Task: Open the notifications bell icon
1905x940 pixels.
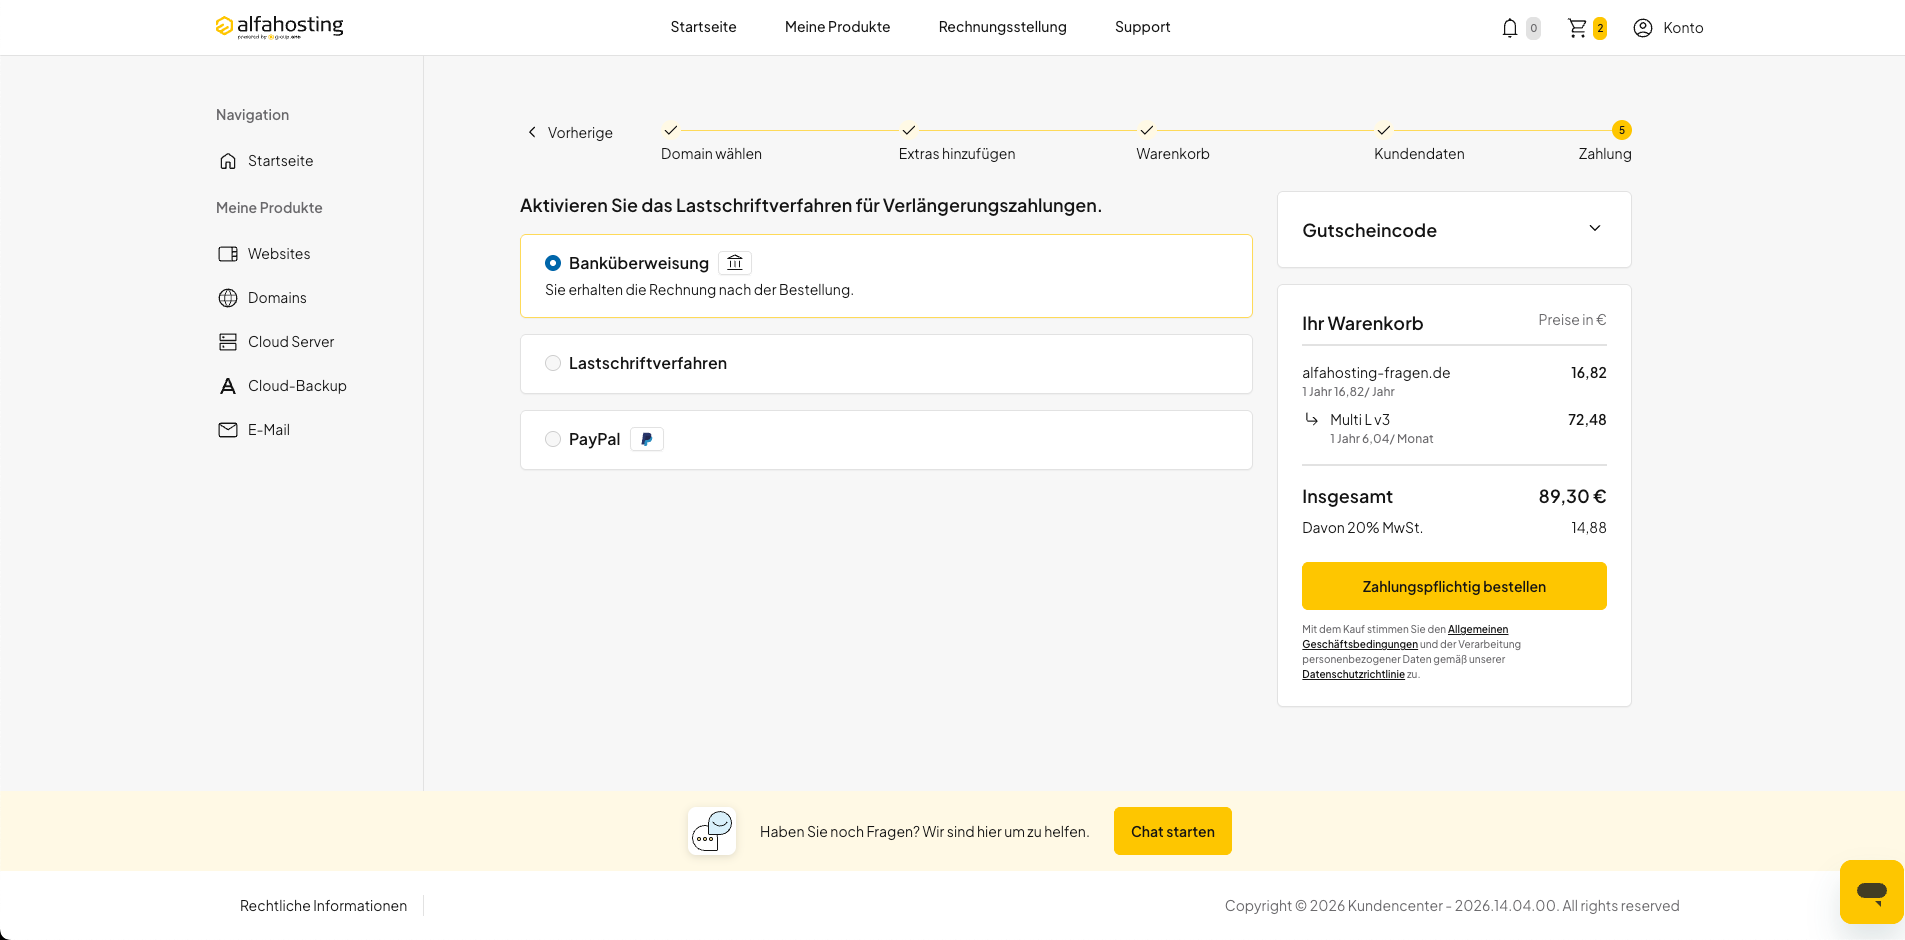Action: click(x=1510, y=28)
